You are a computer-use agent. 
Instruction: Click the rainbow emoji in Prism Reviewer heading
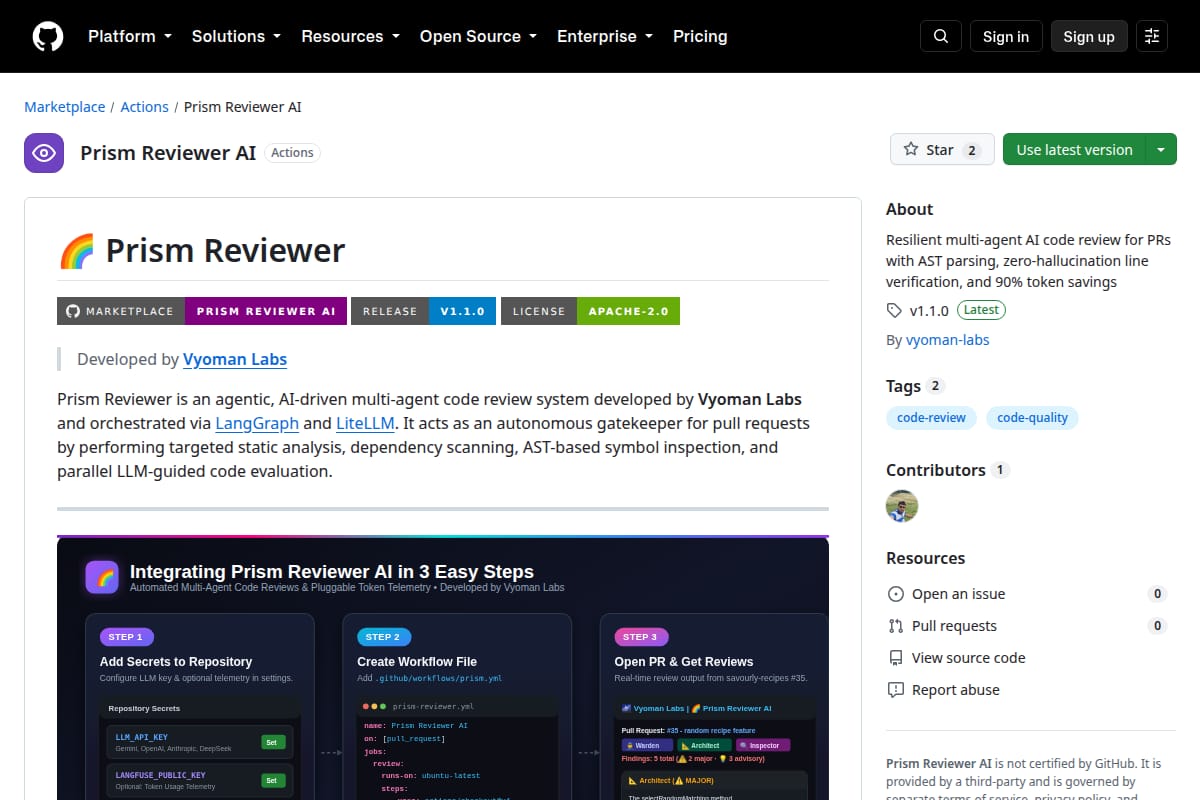point(76,250)
